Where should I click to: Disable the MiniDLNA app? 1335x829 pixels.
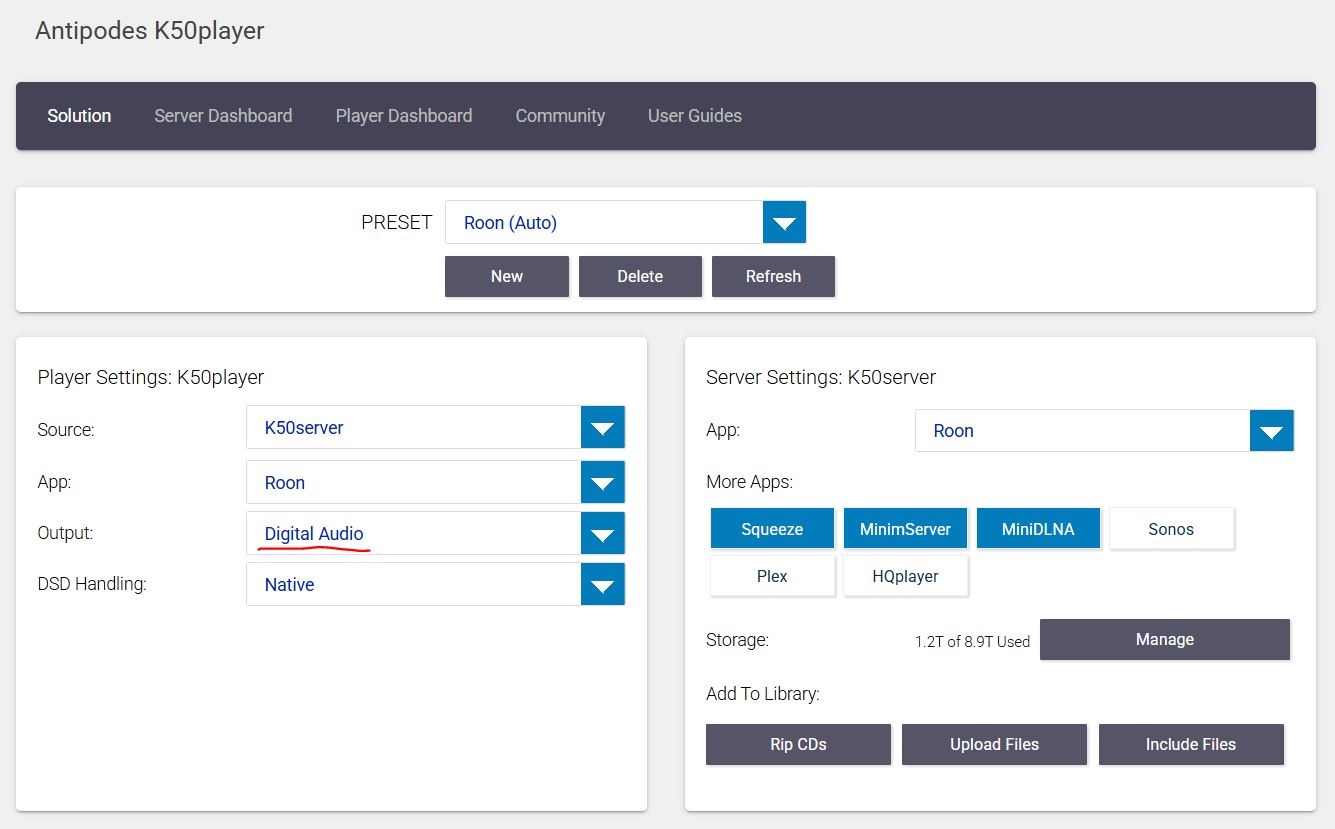1038,529
